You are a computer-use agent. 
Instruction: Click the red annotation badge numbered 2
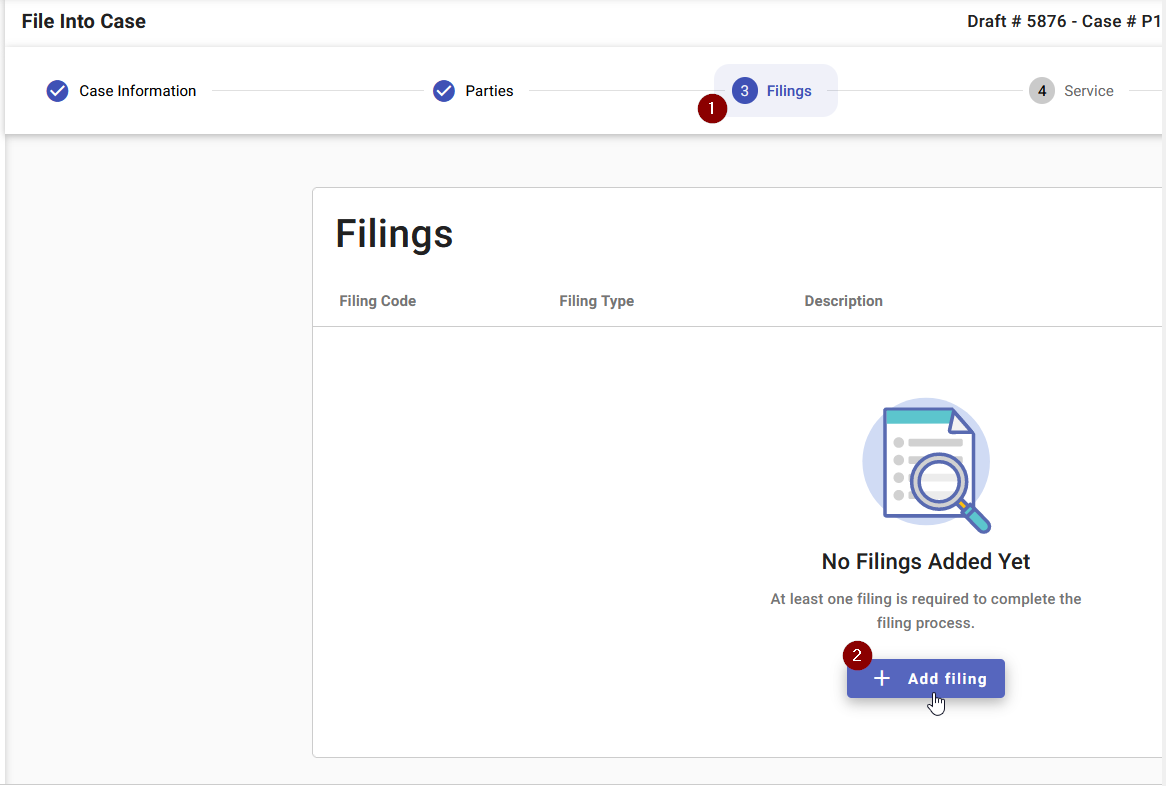coord(858,655)
